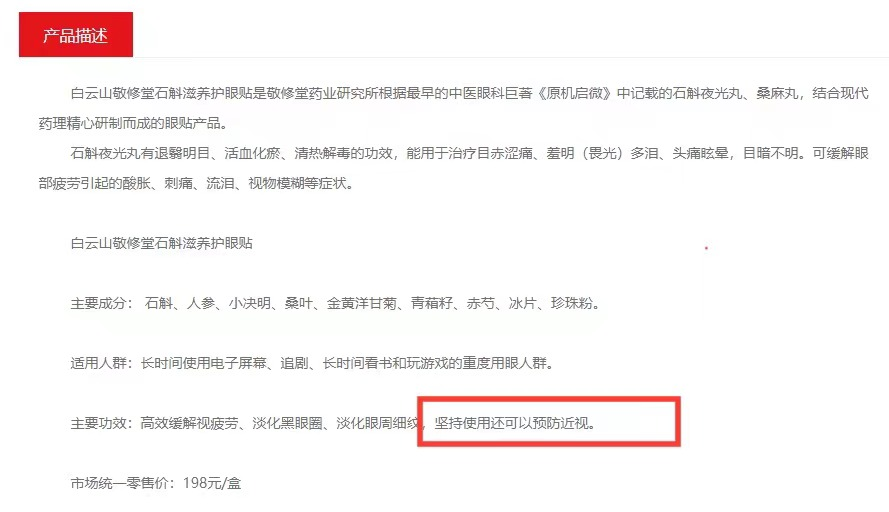Click the red highlighted box around the myopia claim
The width and height of the screenshot is (889, 512).
pyautogui.click(x=549, y=421)
